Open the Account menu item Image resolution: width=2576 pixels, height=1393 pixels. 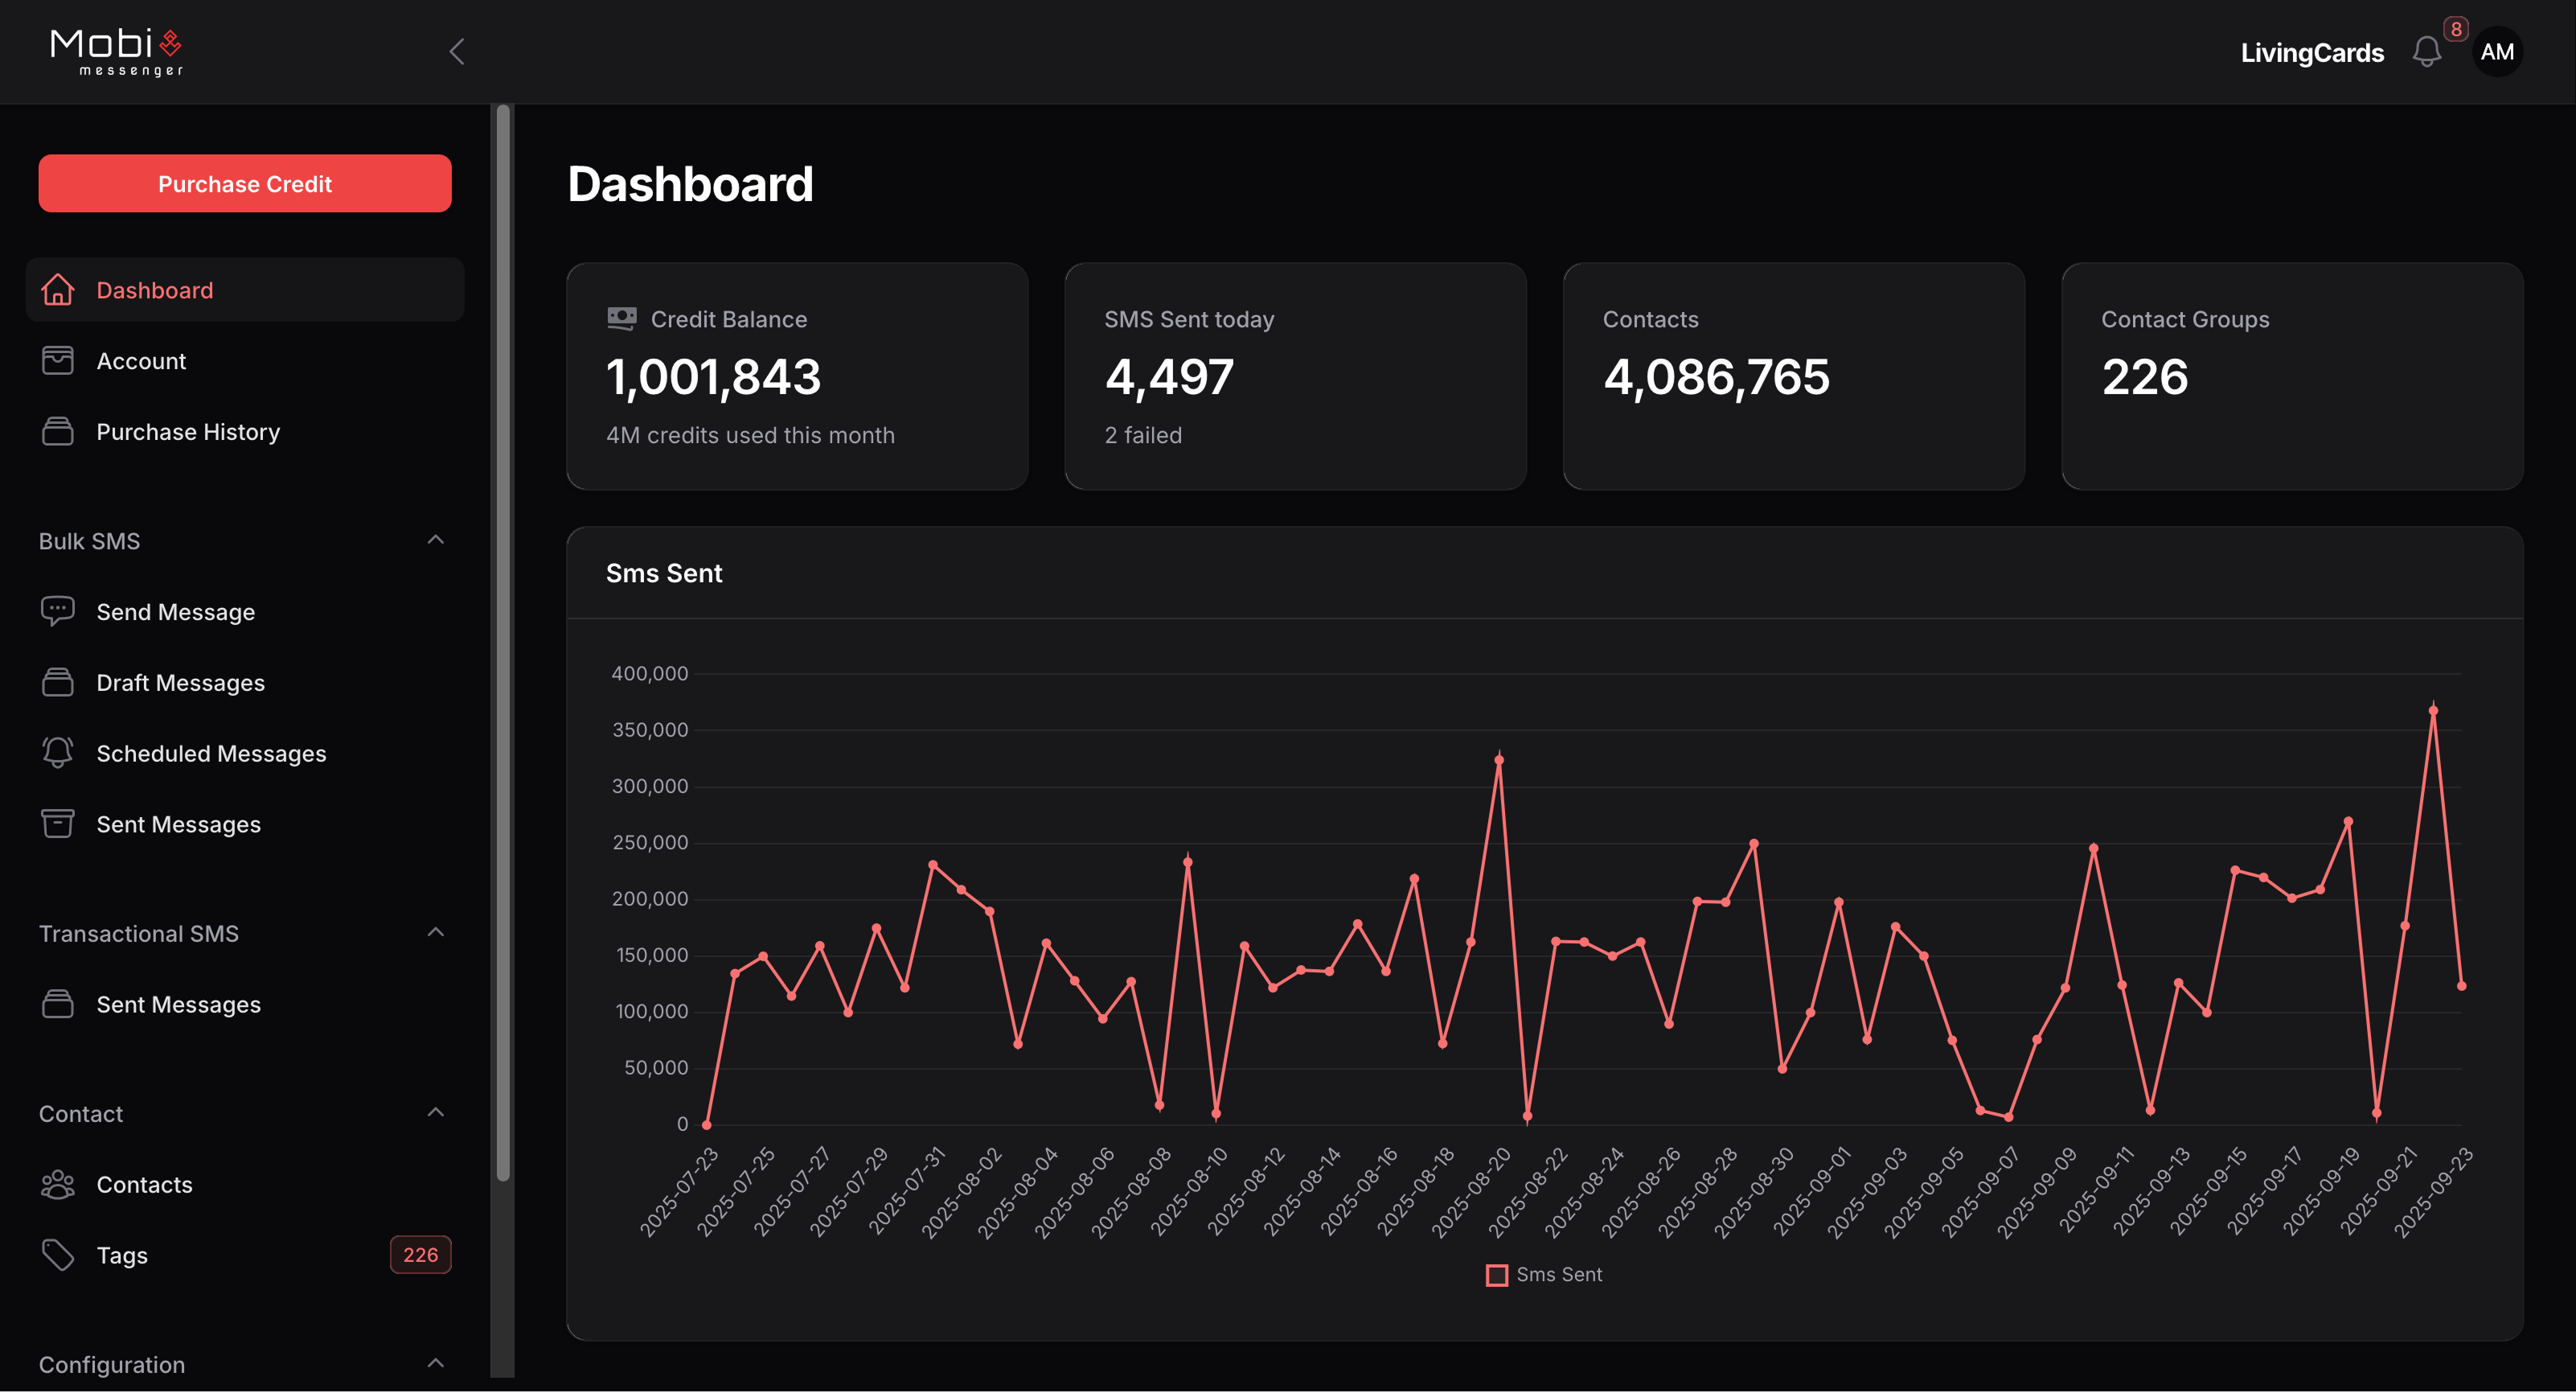(141, 360)
